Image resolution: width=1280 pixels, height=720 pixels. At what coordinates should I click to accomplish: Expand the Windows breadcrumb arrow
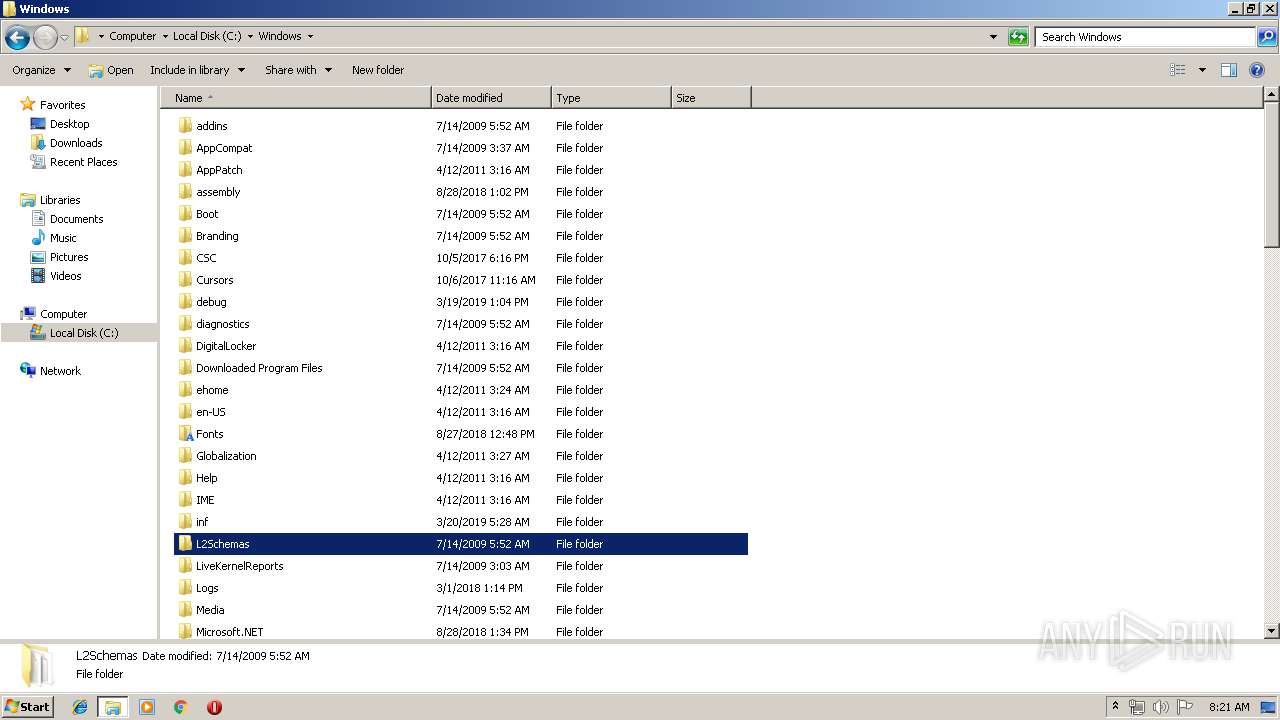click(310, 36)
